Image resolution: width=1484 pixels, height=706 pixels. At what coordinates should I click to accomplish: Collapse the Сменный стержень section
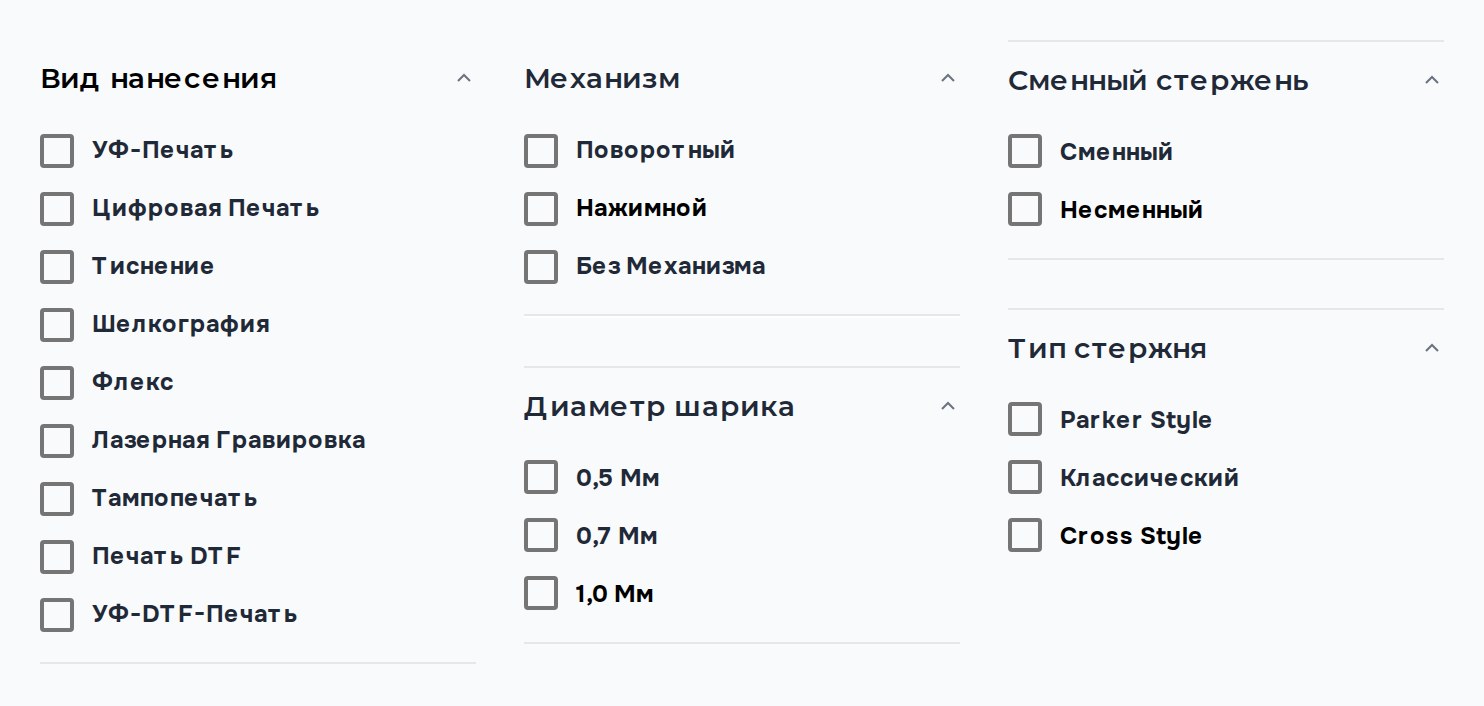pos(1432,81)
